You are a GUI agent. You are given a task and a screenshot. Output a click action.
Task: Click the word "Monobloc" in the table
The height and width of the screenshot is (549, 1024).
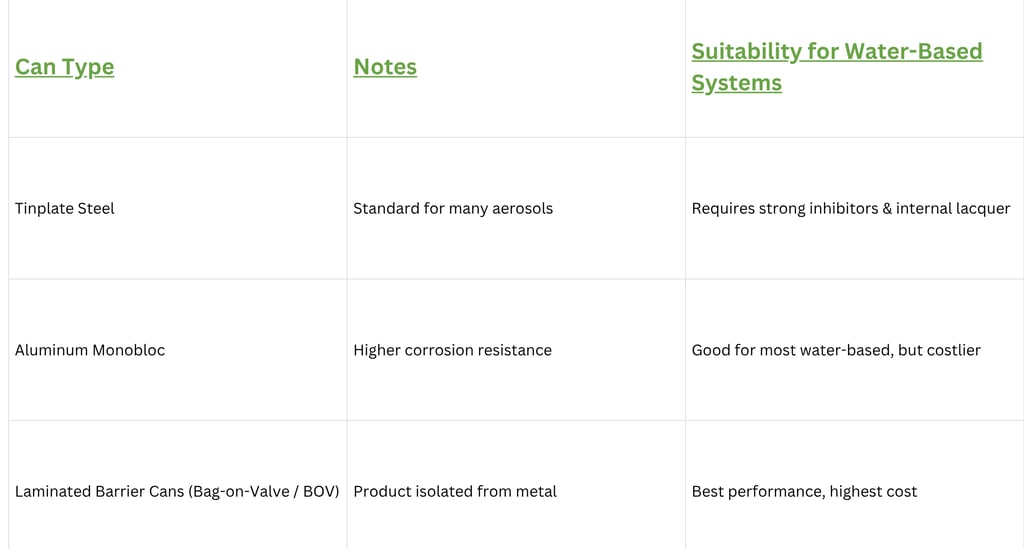(128, 350)
